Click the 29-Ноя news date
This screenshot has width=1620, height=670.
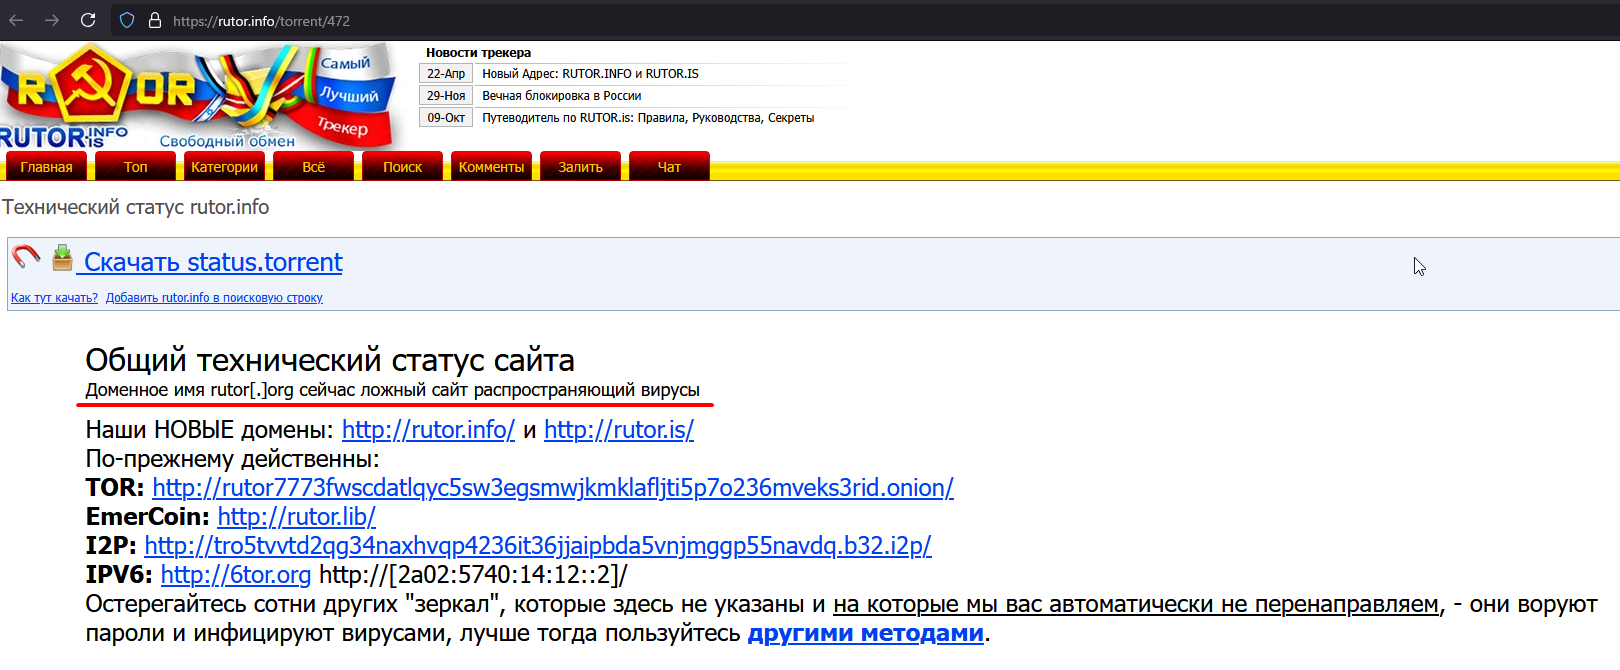pos(446,96)
